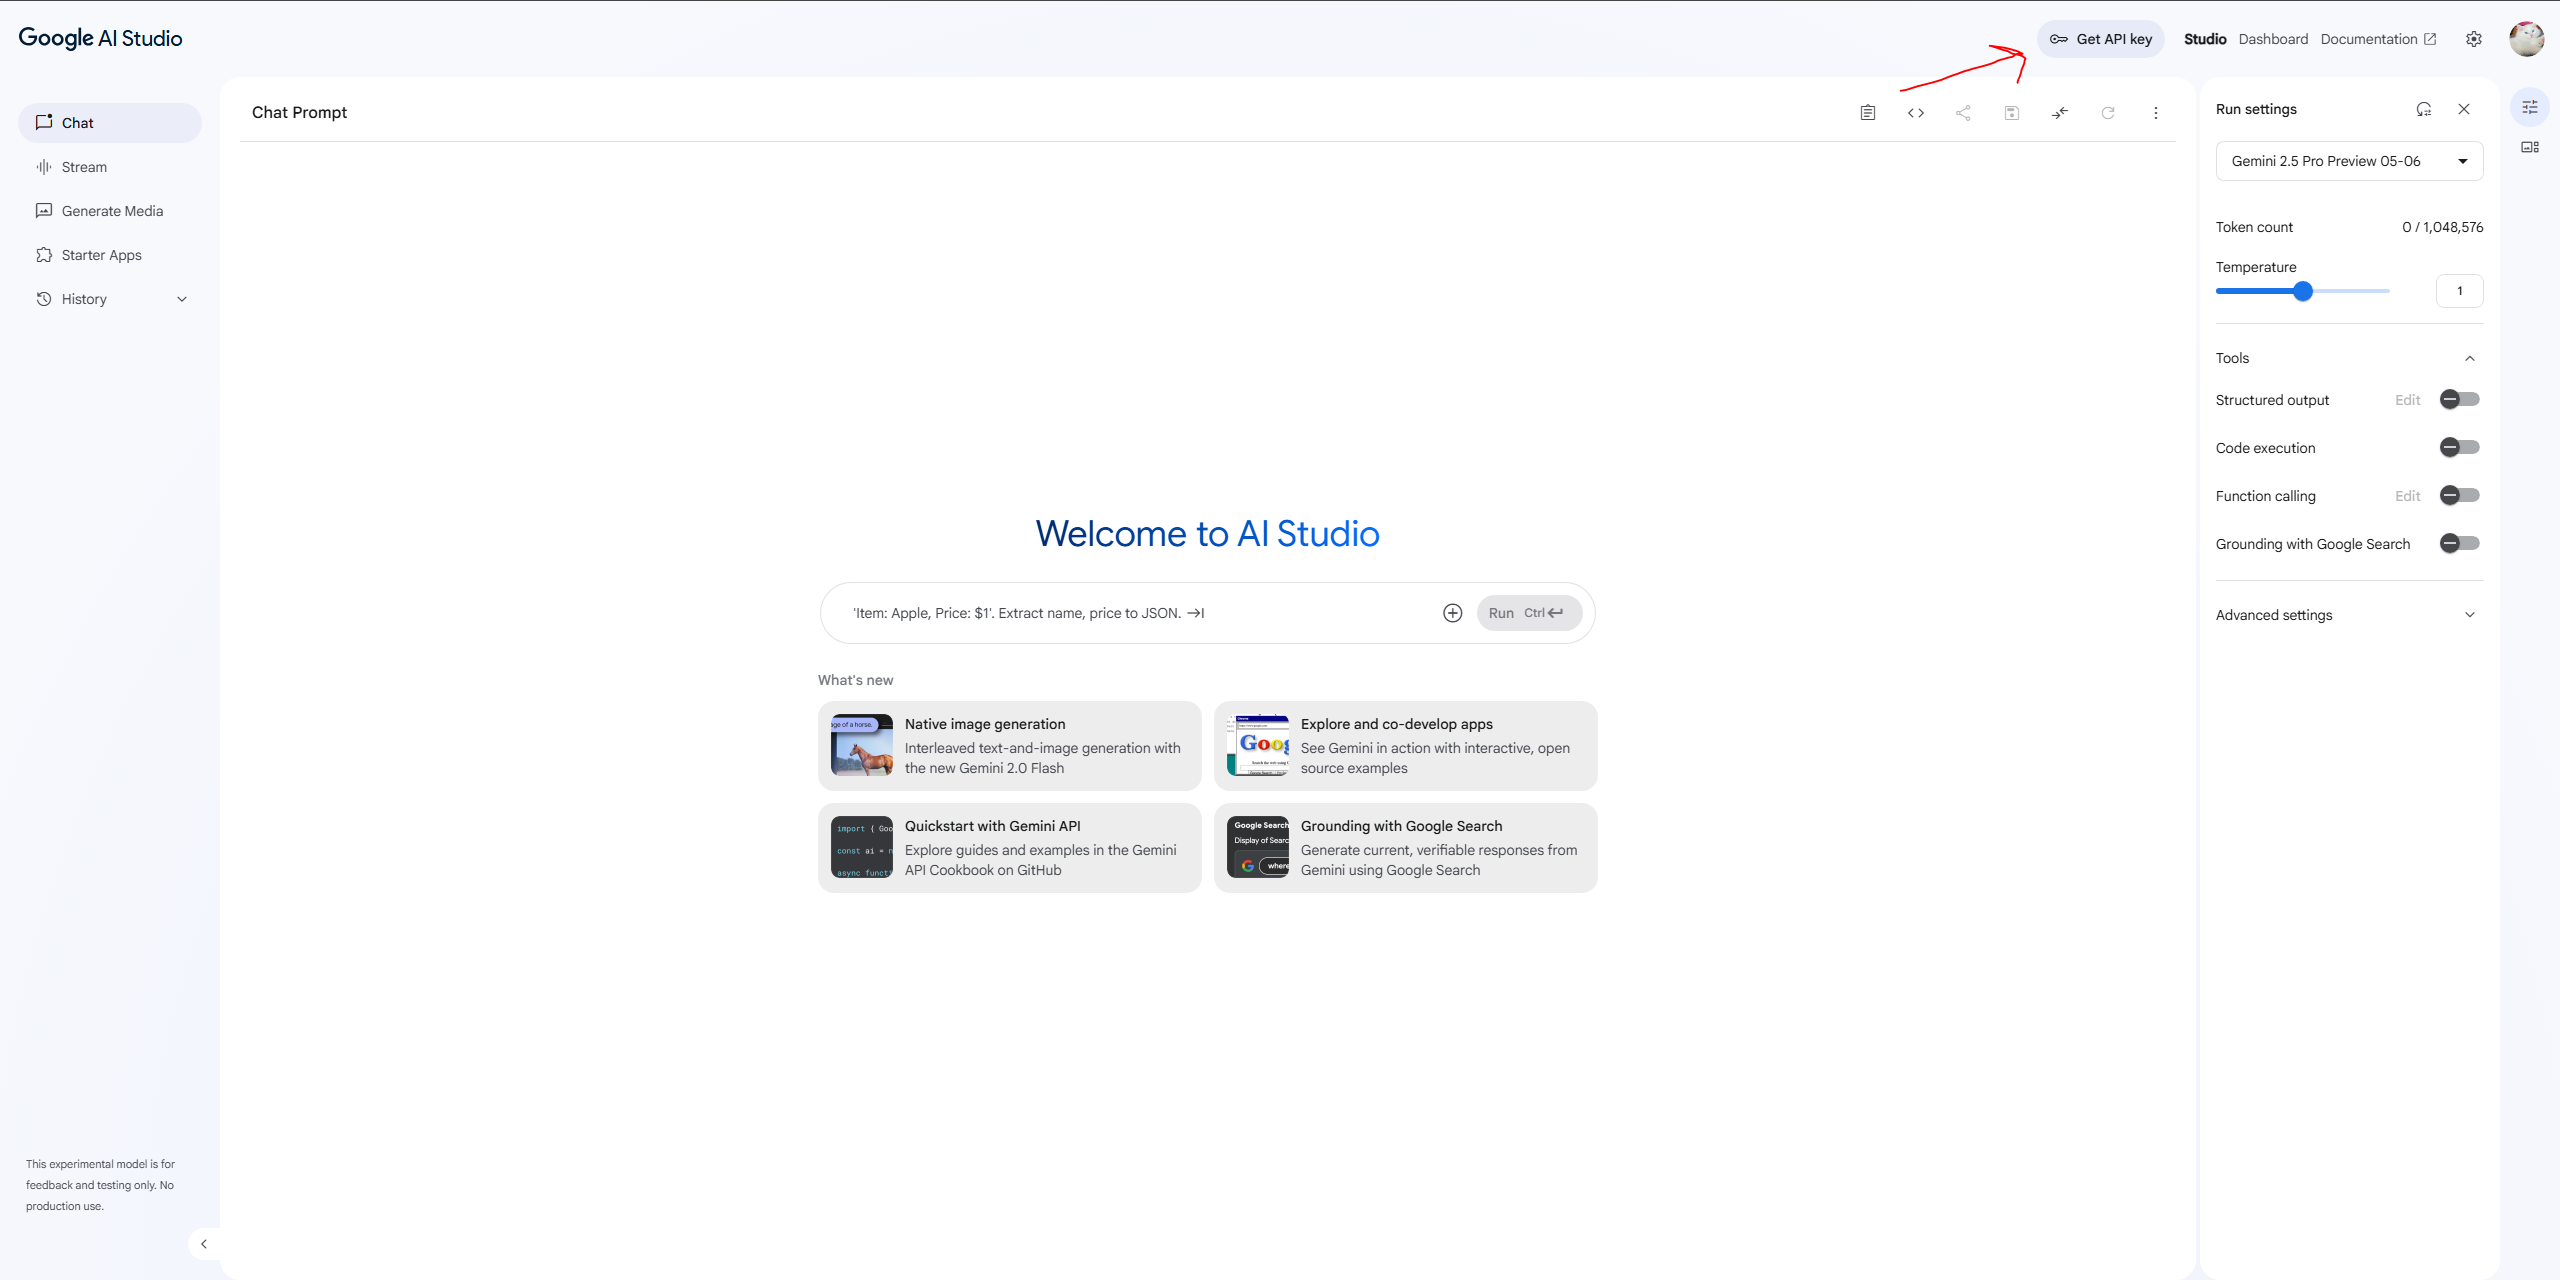Adjust the Temperature slider
The width and height of the screenshot is (2560, 1280).
[2303, 291]
